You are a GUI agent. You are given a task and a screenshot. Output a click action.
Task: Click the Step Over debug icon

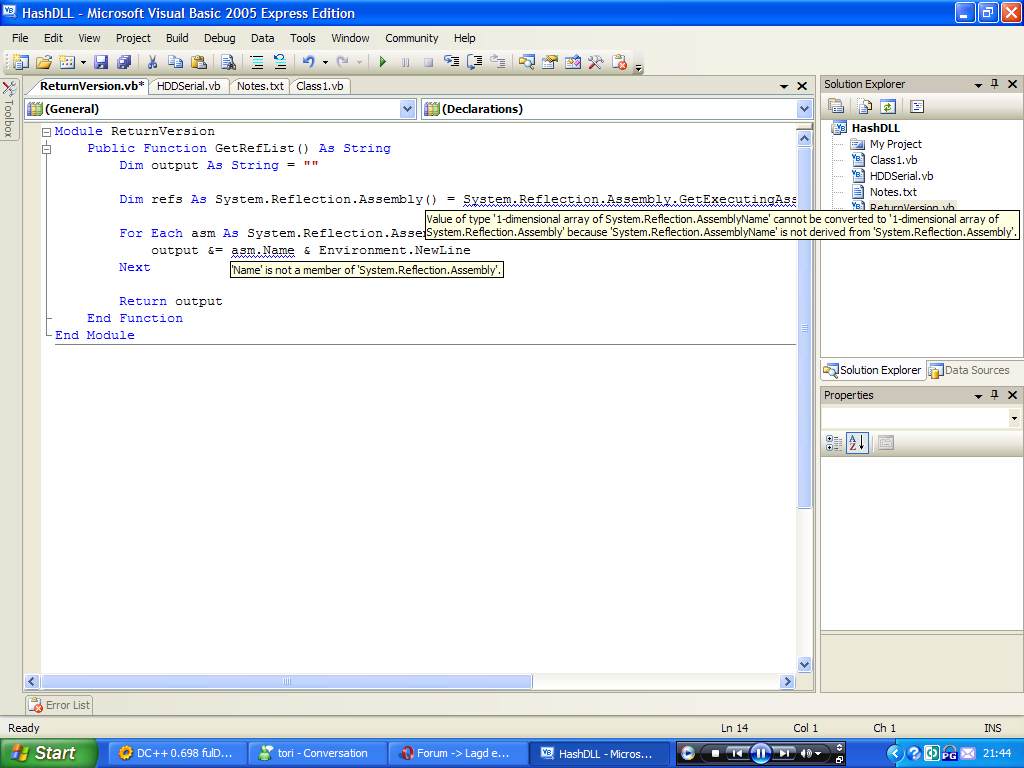pos(475,62)
